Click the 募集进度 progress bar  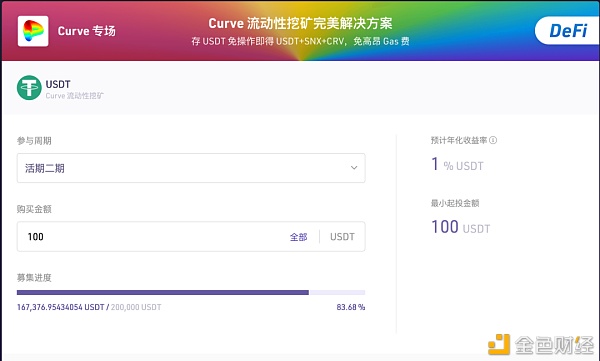(191, 292)
